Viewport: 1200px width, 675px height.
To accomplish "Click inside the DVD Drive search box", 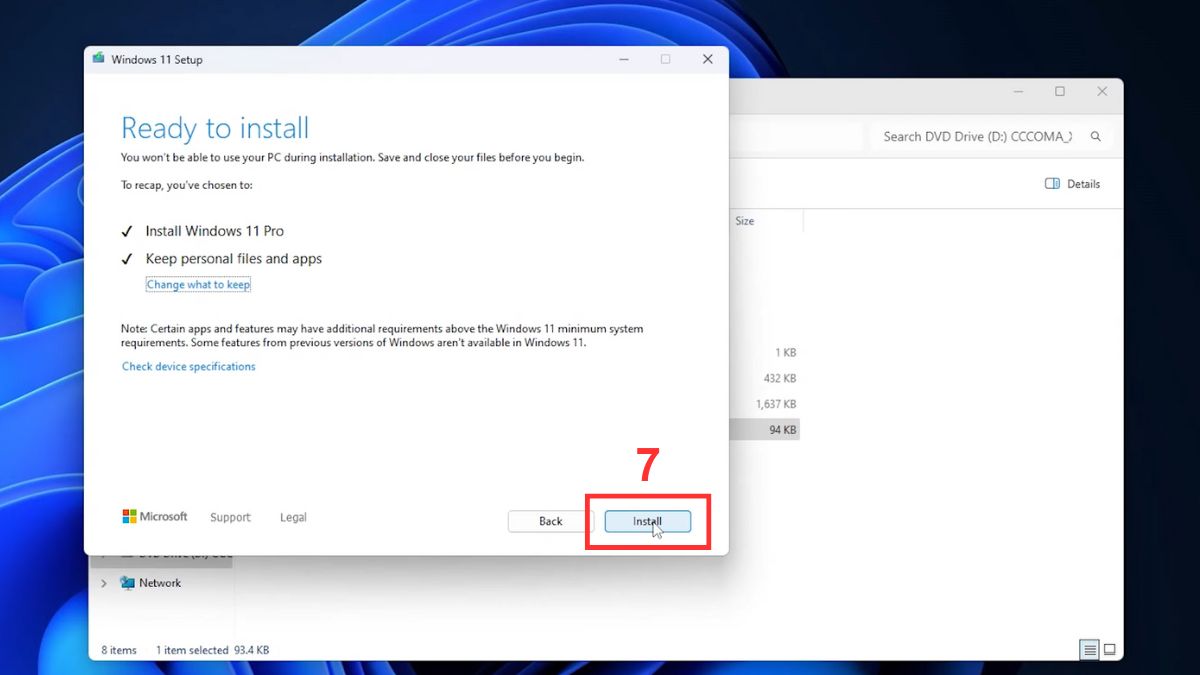I will (975, 136).
